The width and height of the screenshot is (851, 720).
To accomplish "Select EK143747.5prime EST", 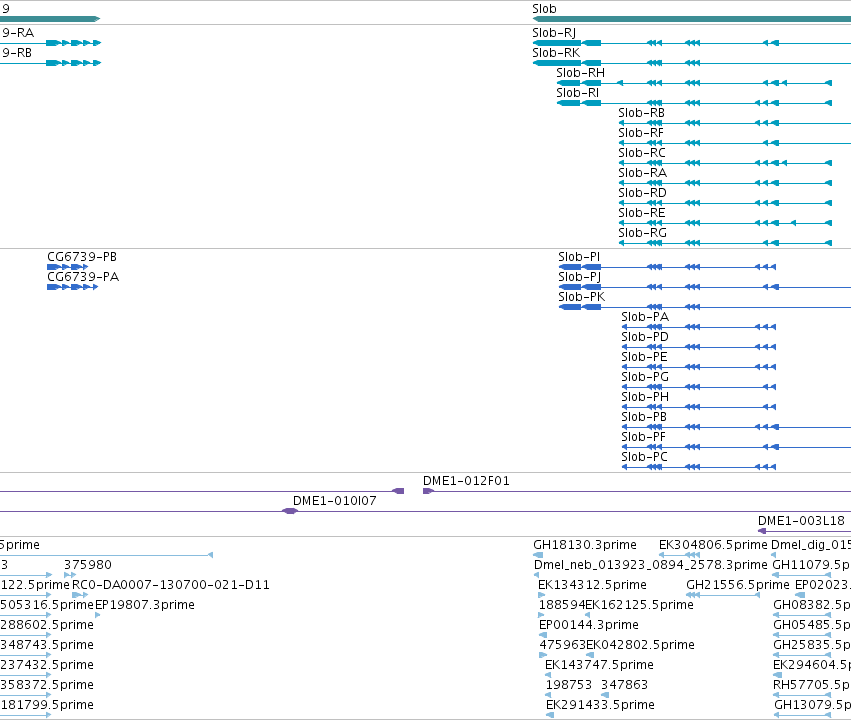I will [x=599, y=665].
